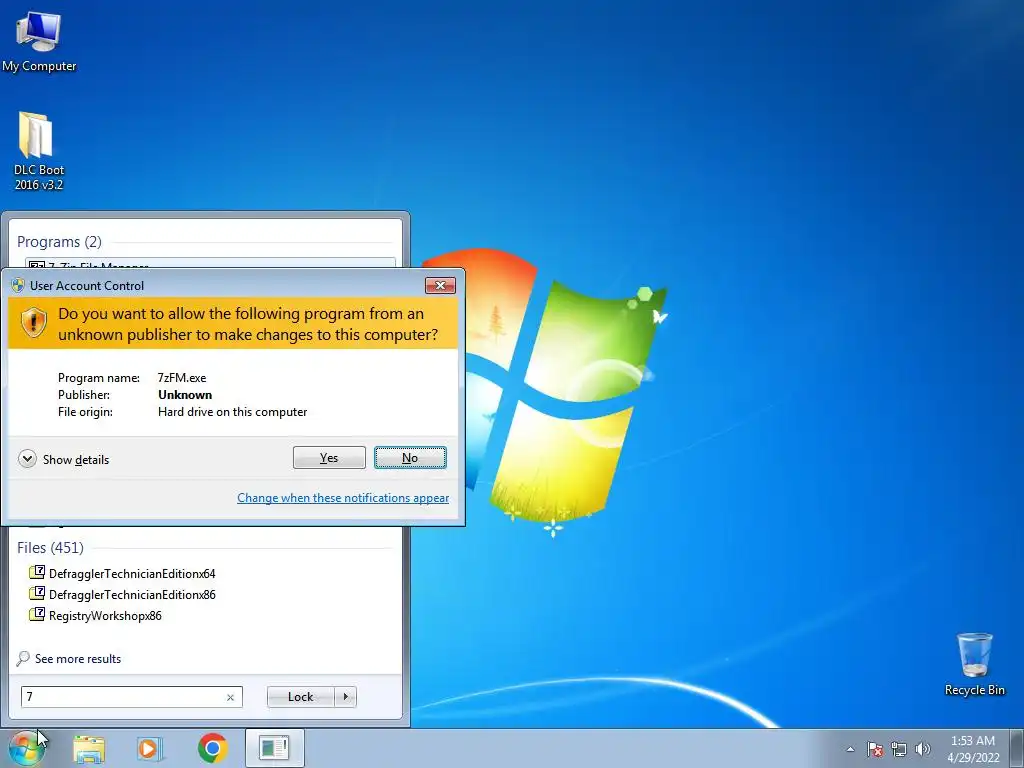This screenshot has height=768, width=1024.
Task: Open DefragglerTechnicianEditionx64 file result
Action: pos(122,573)
